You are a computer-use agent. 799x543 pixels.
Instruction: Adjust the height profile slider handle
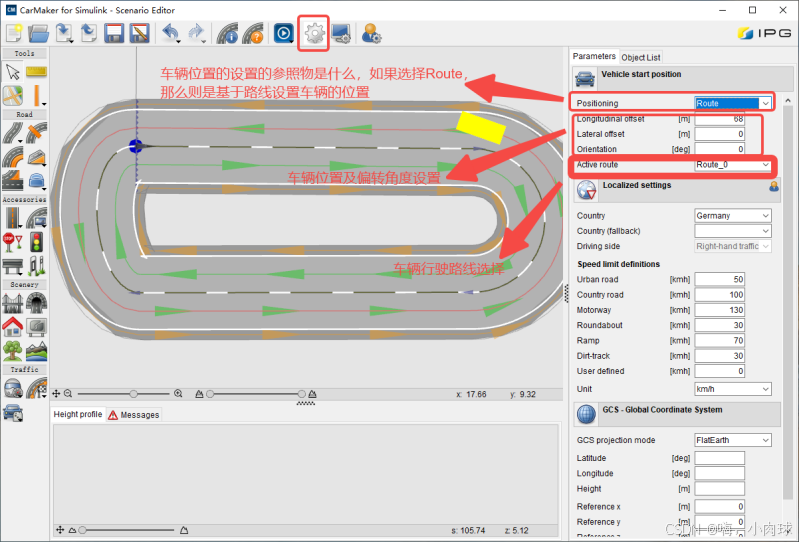coord(82,530)
